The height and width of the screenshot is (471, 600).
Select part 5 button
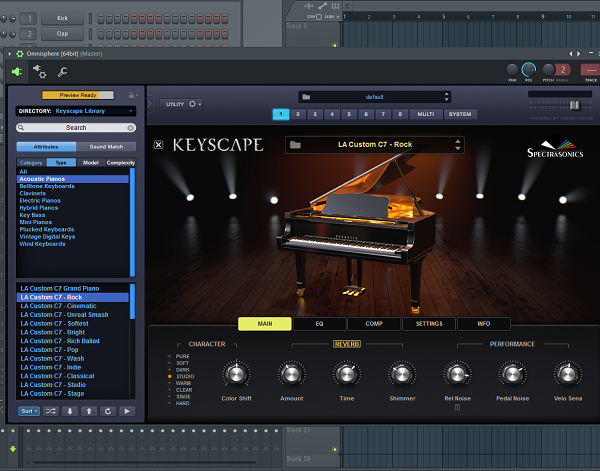[349, 114]
